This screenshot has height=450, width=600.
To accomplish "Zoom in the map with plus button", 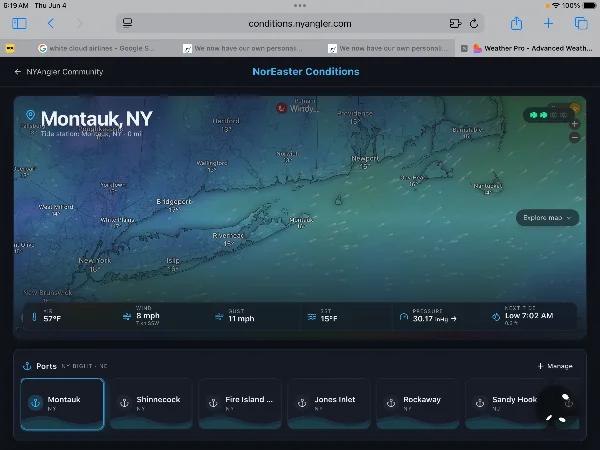I will point(574,124).
